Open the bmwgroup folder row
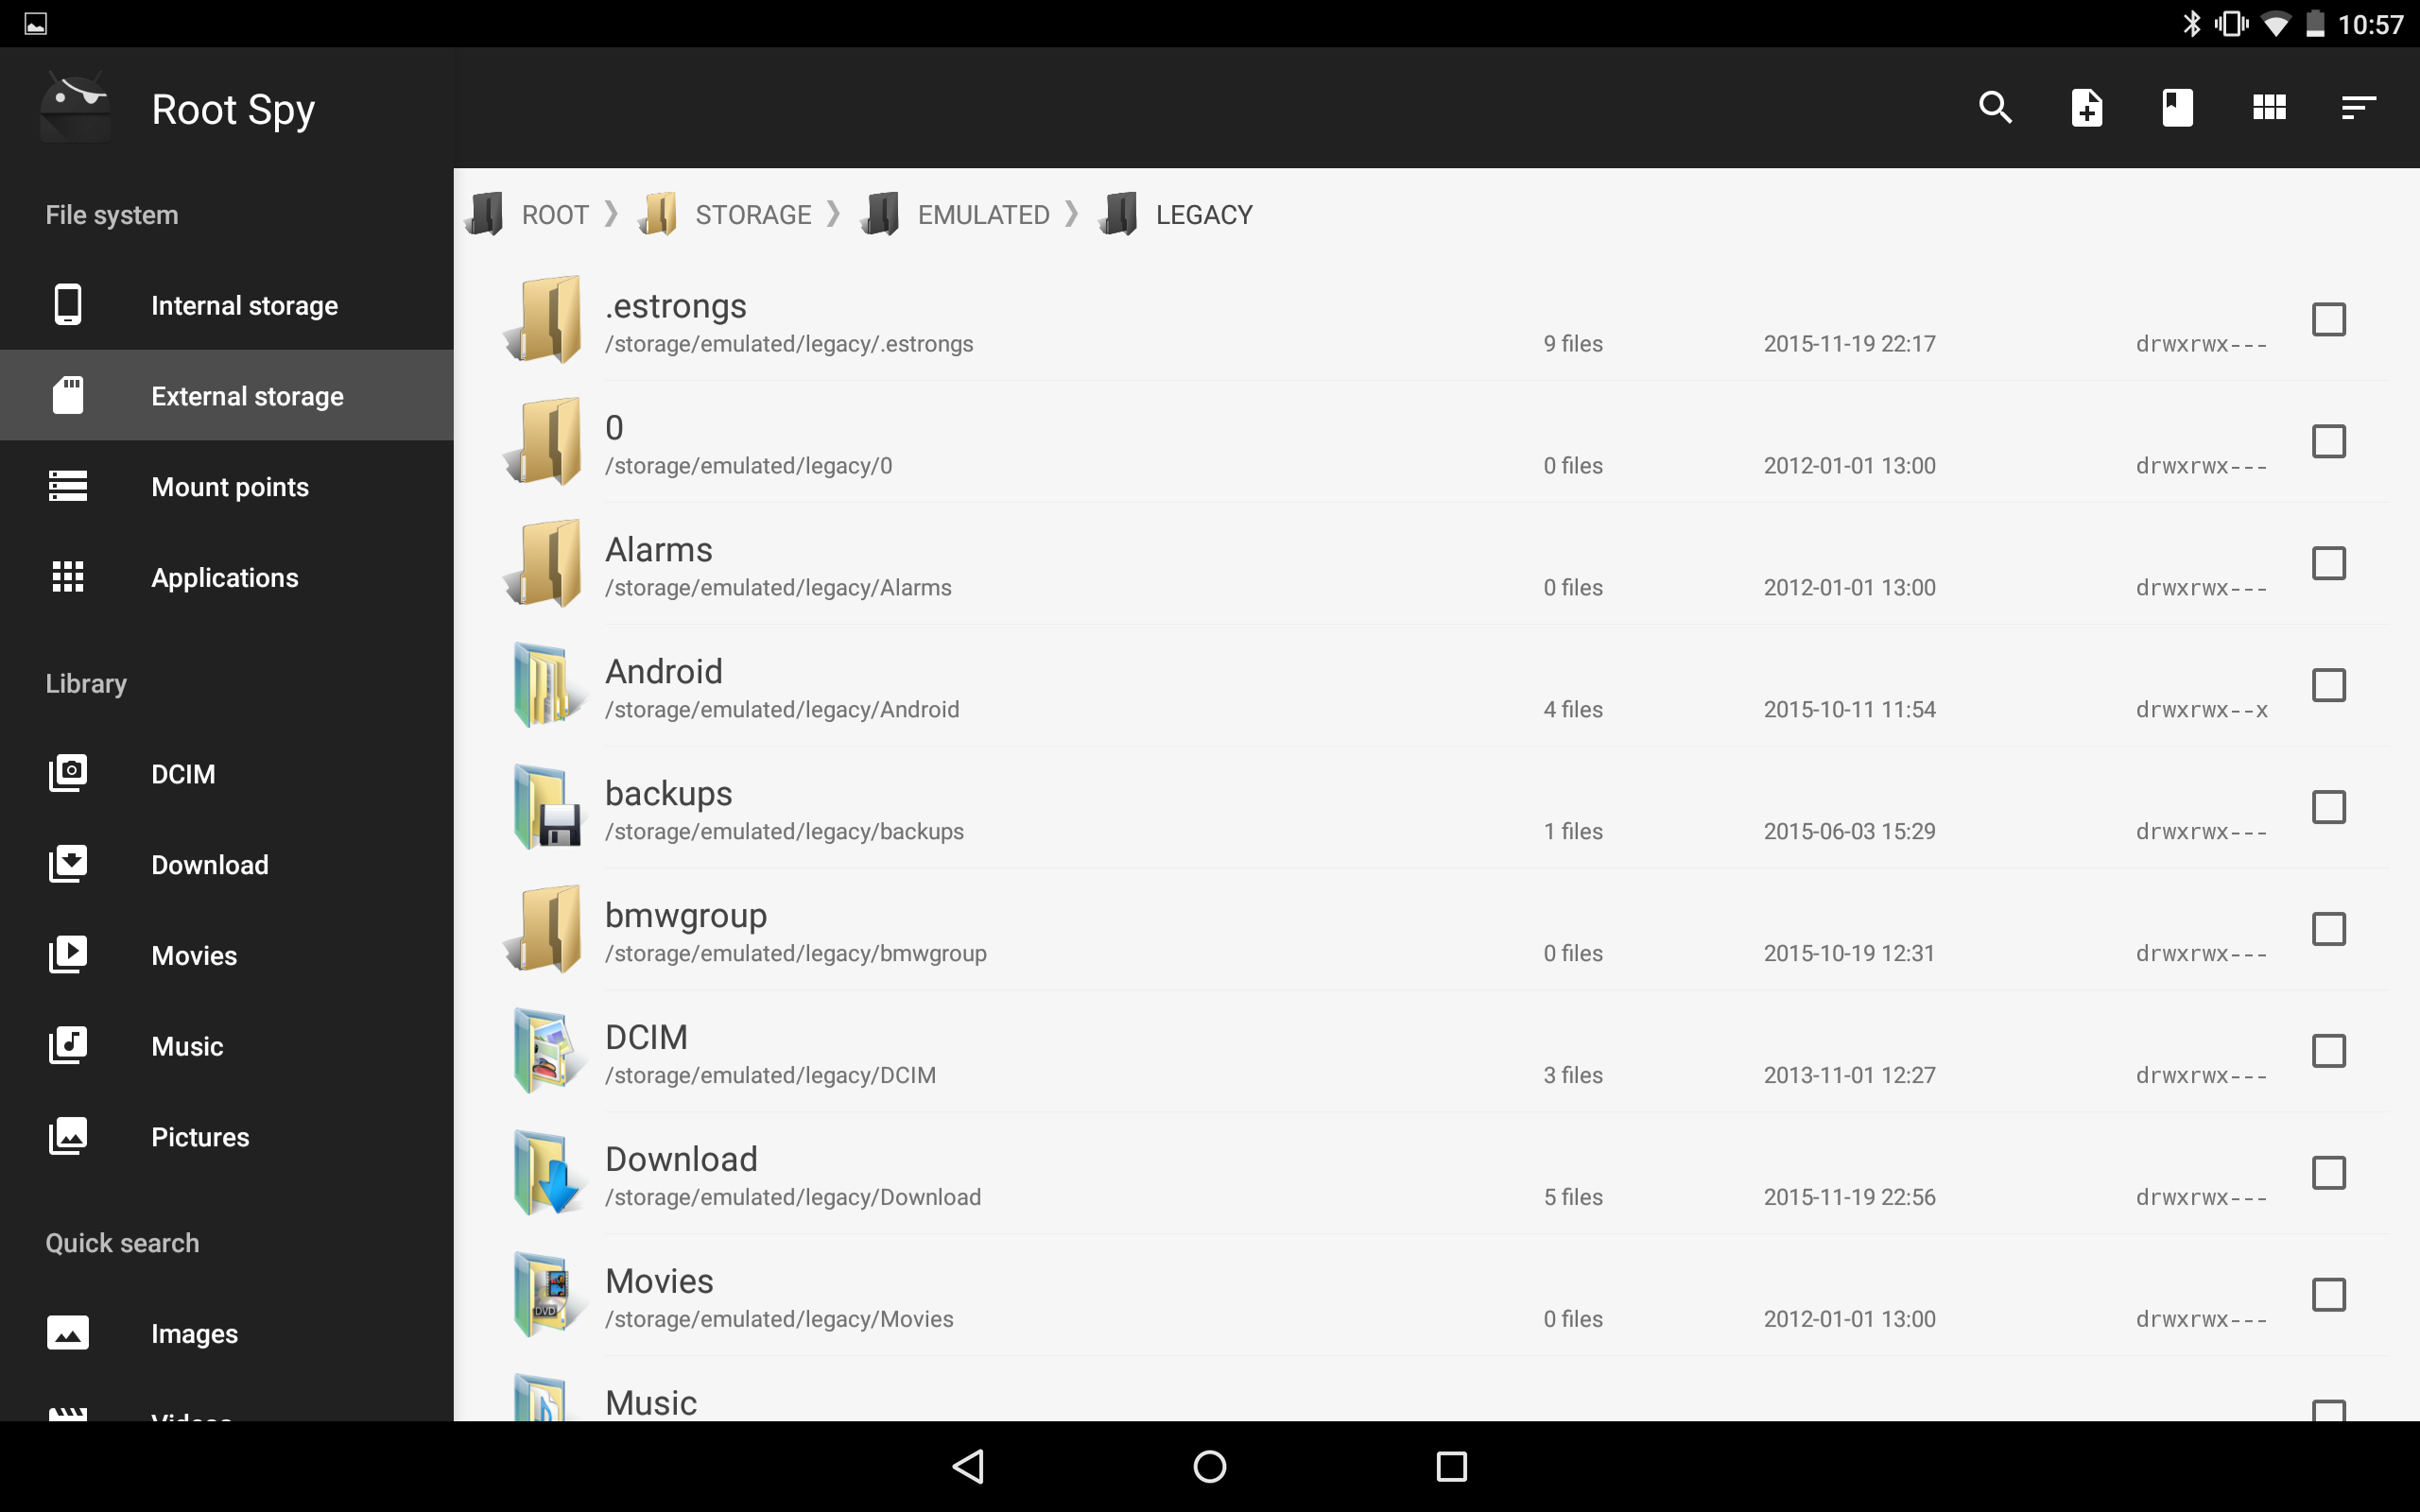The image size is (2420, 1512). pyautogui.click(x=1000, y=930)
